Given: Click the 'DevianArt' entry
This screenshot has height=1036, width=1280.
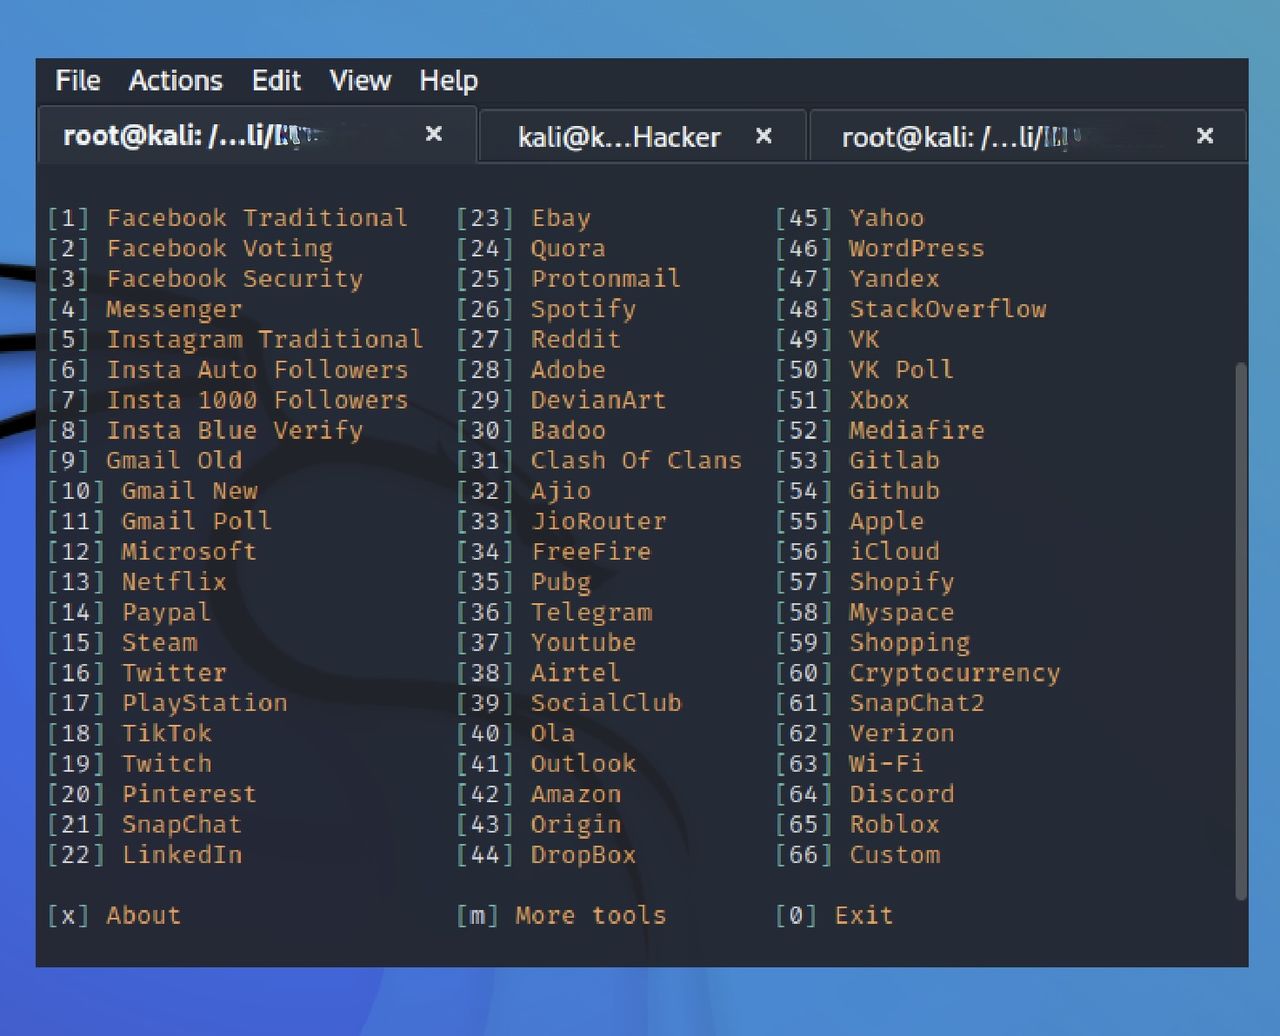Looking at the screenshot, I should [598, 400].
